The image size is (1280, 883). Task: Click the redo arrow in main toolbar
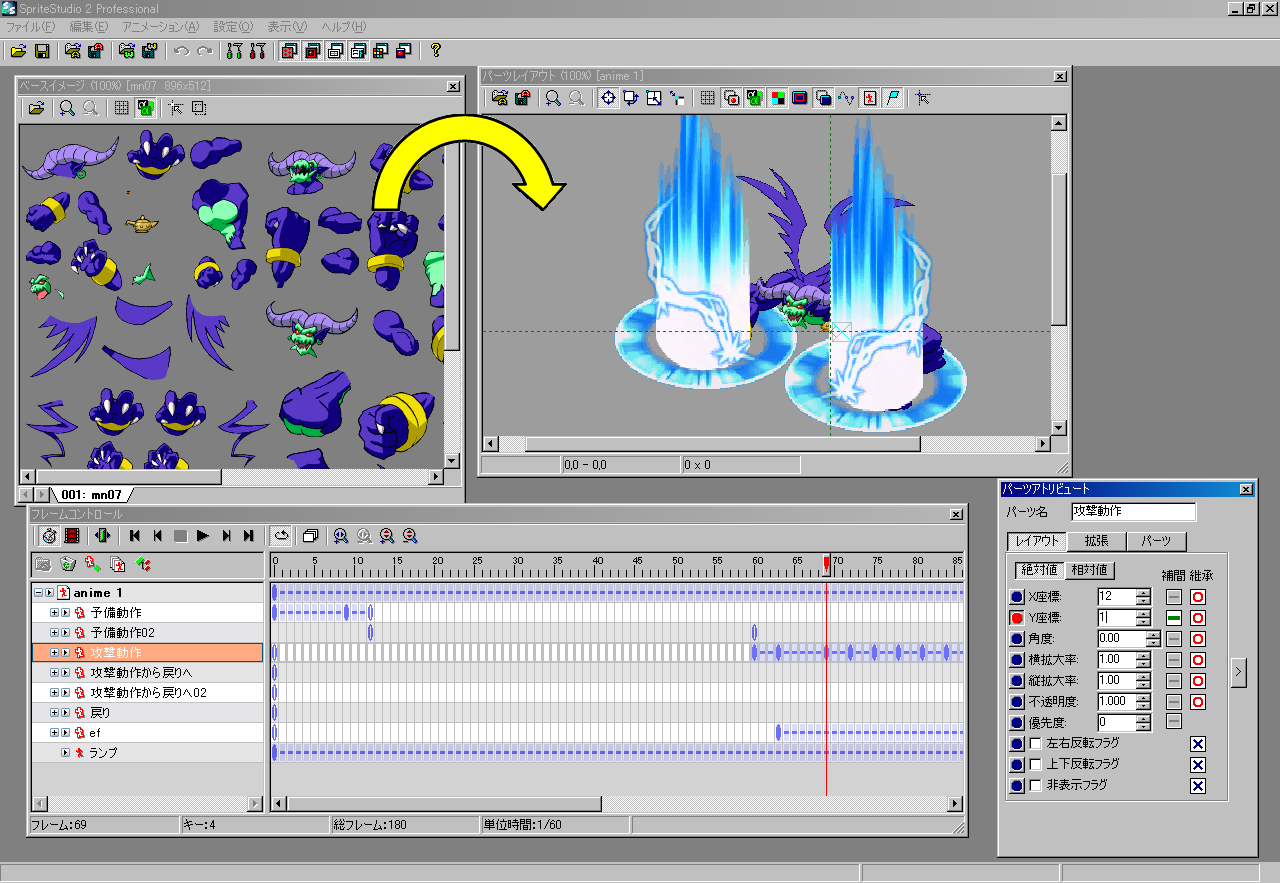[x=204, y=50]
